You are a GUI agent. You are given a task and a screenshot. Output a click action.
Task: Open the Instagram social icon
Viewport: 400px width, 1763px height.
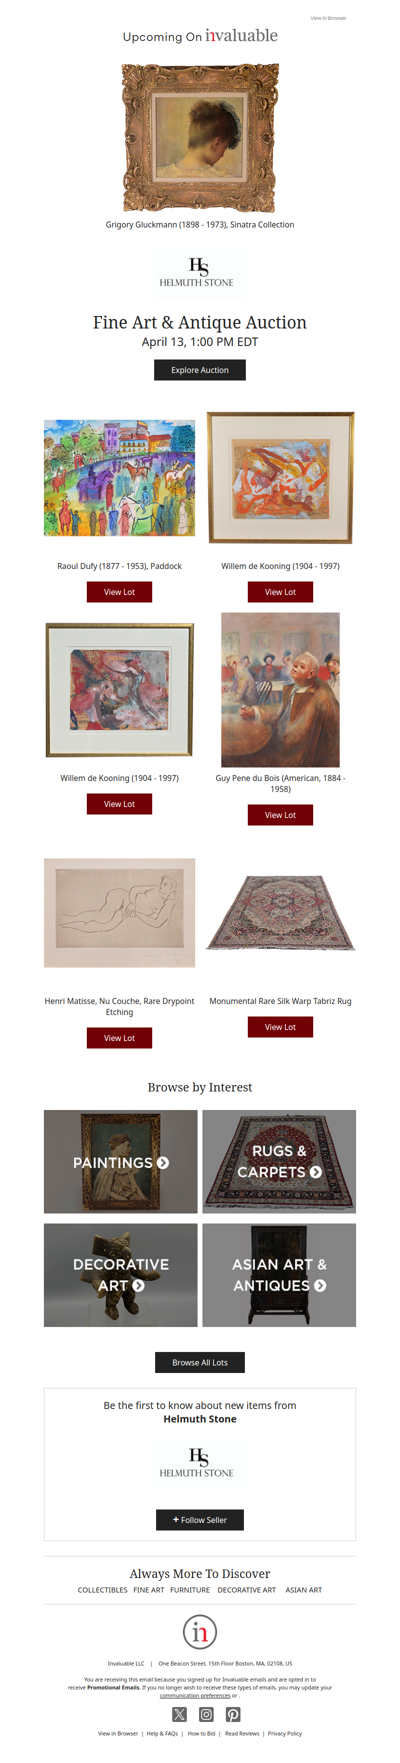click(x=206, y=1714)
